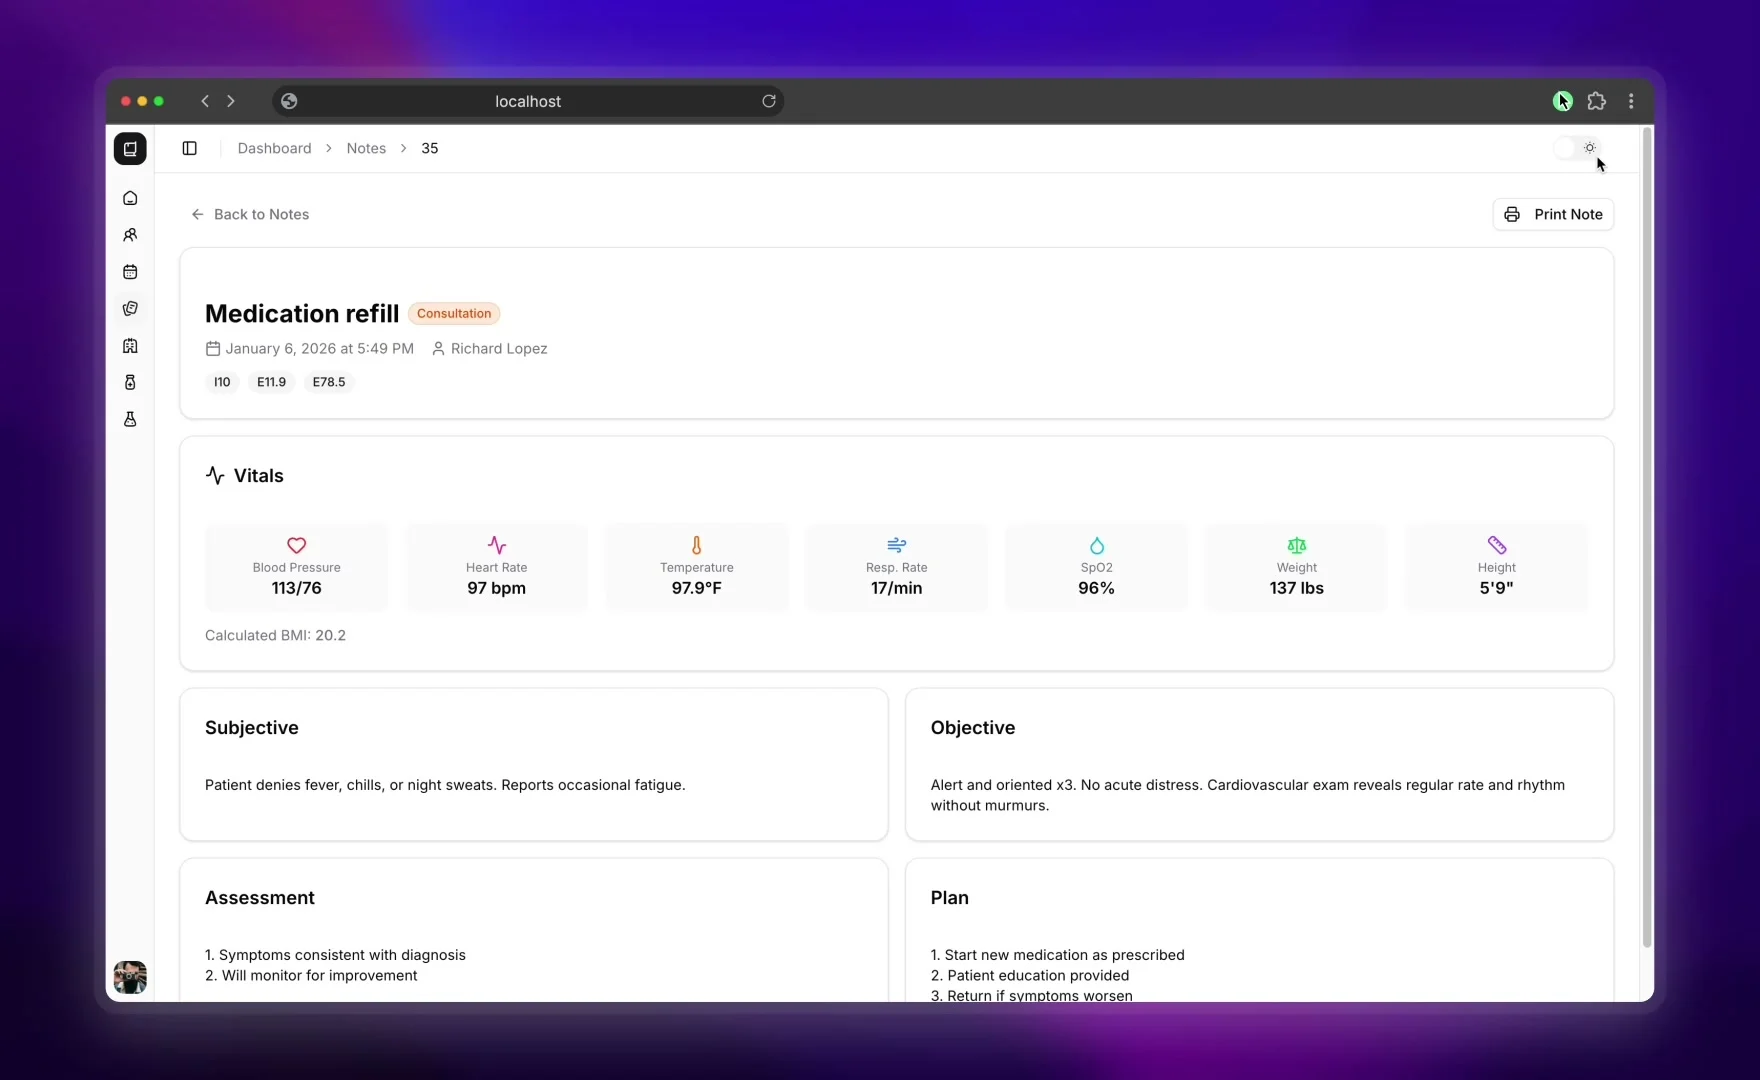Toggle the light/dark theme switch
1760x1080 pixels.
pyautogui.click(x=1578, y=148)
